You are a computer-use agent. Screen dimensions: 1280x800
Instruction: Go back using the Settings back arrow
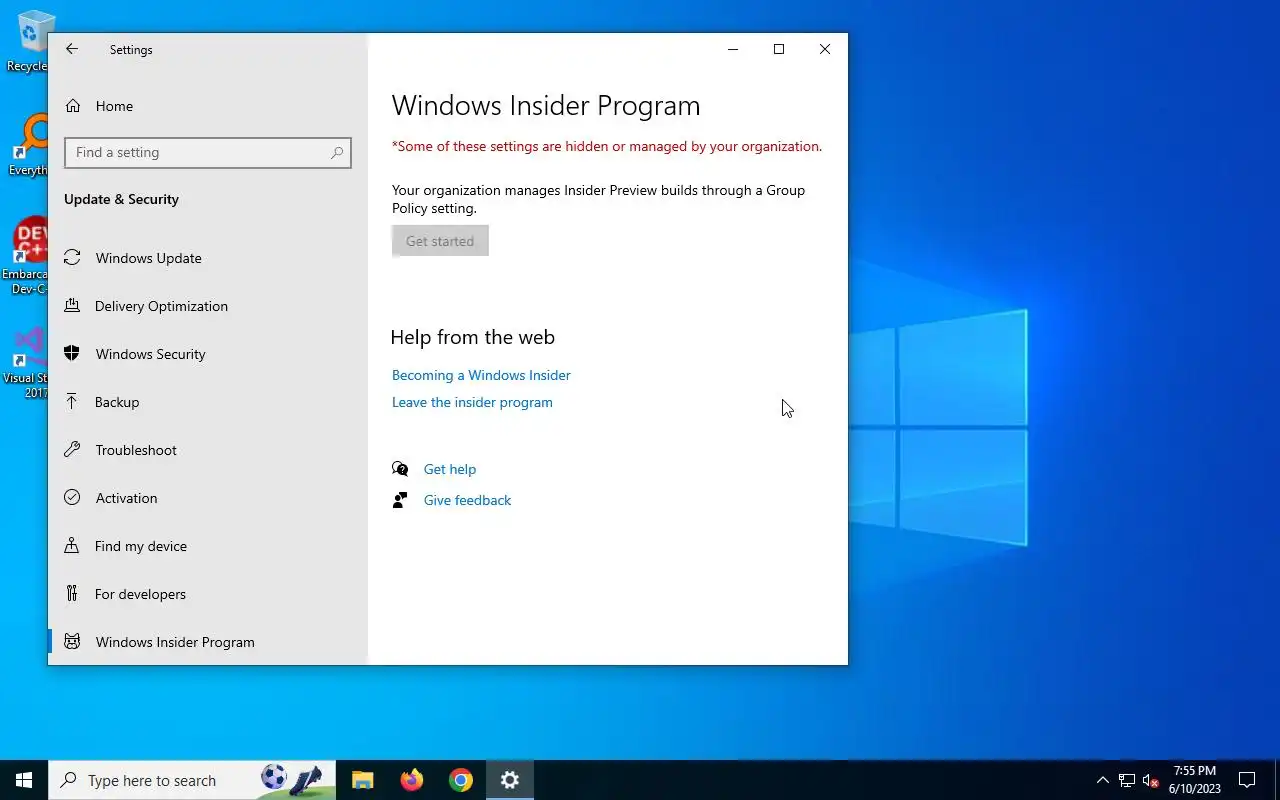click(71, 49)
